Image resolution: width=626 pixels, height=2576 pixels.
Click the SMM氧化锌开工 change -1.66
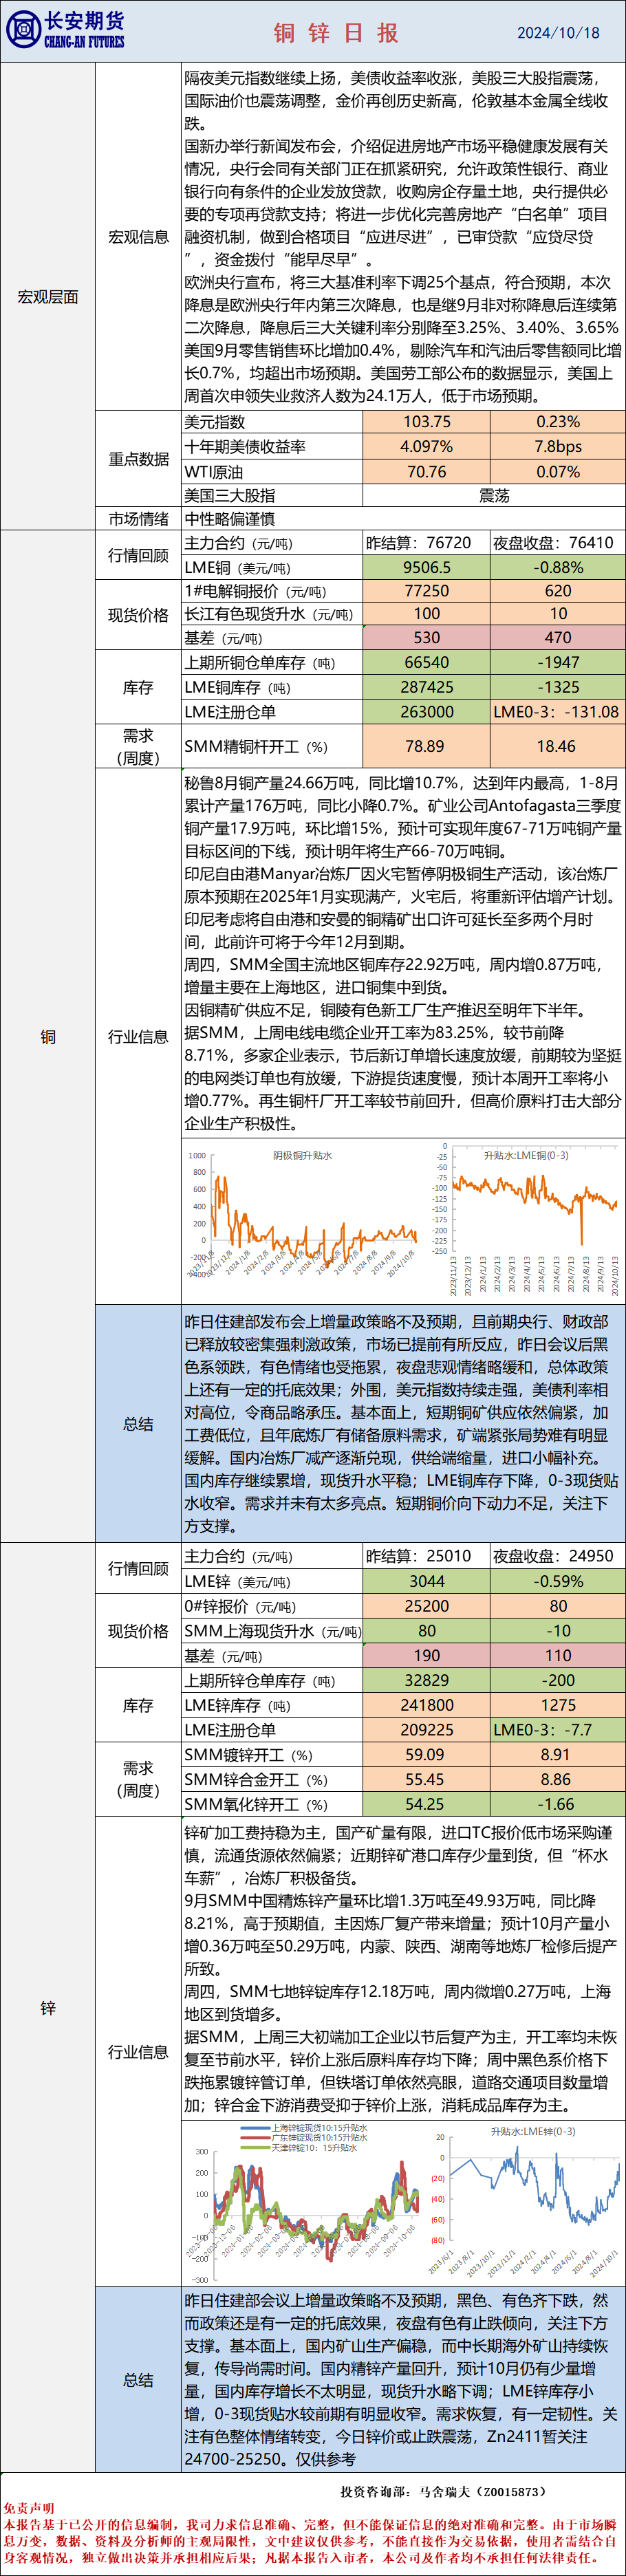[x=558, y=1805]
